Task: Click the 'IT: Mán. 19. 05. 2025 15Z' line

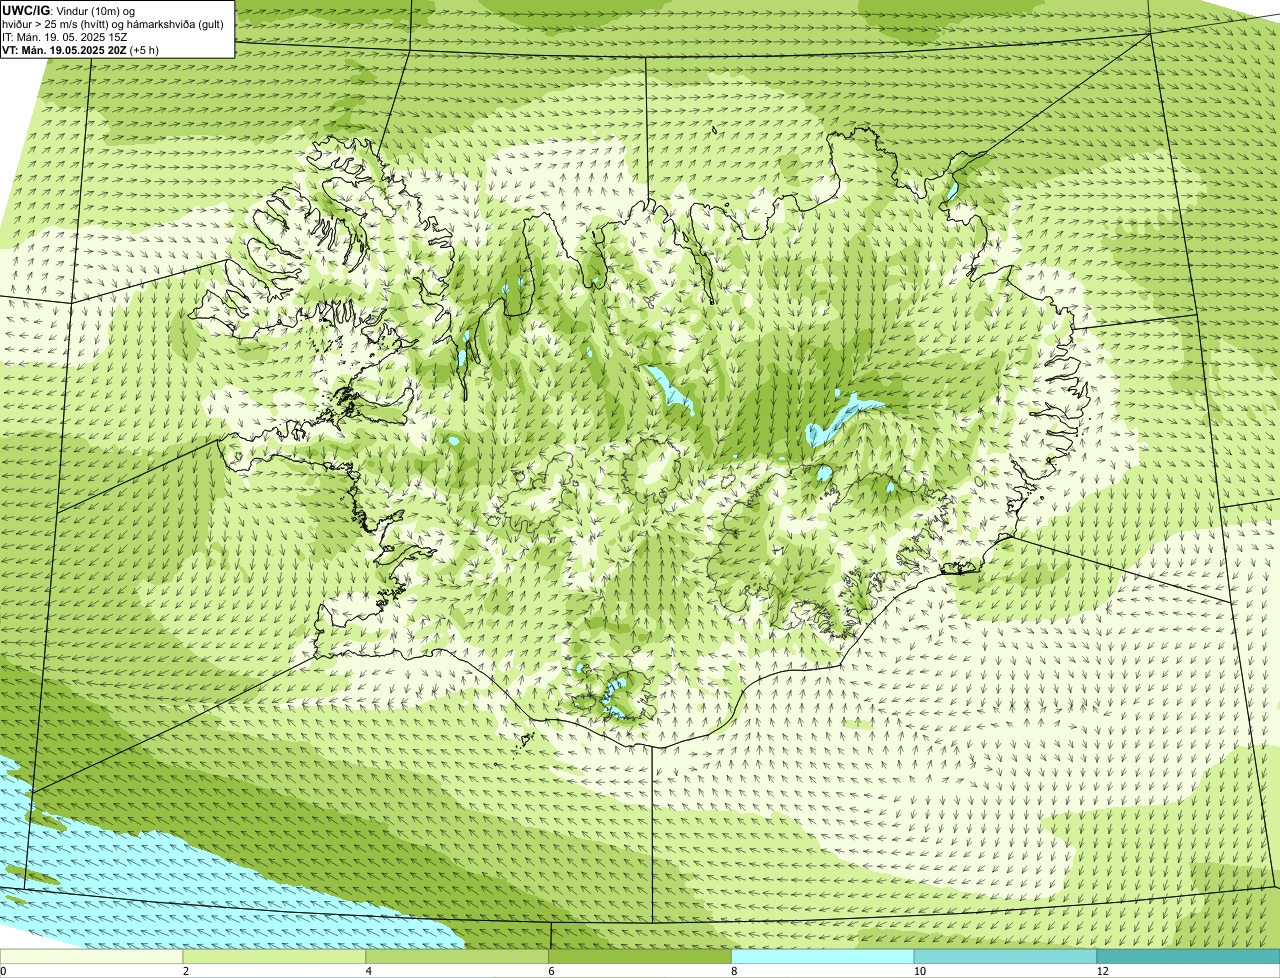Action: point(65,36)
